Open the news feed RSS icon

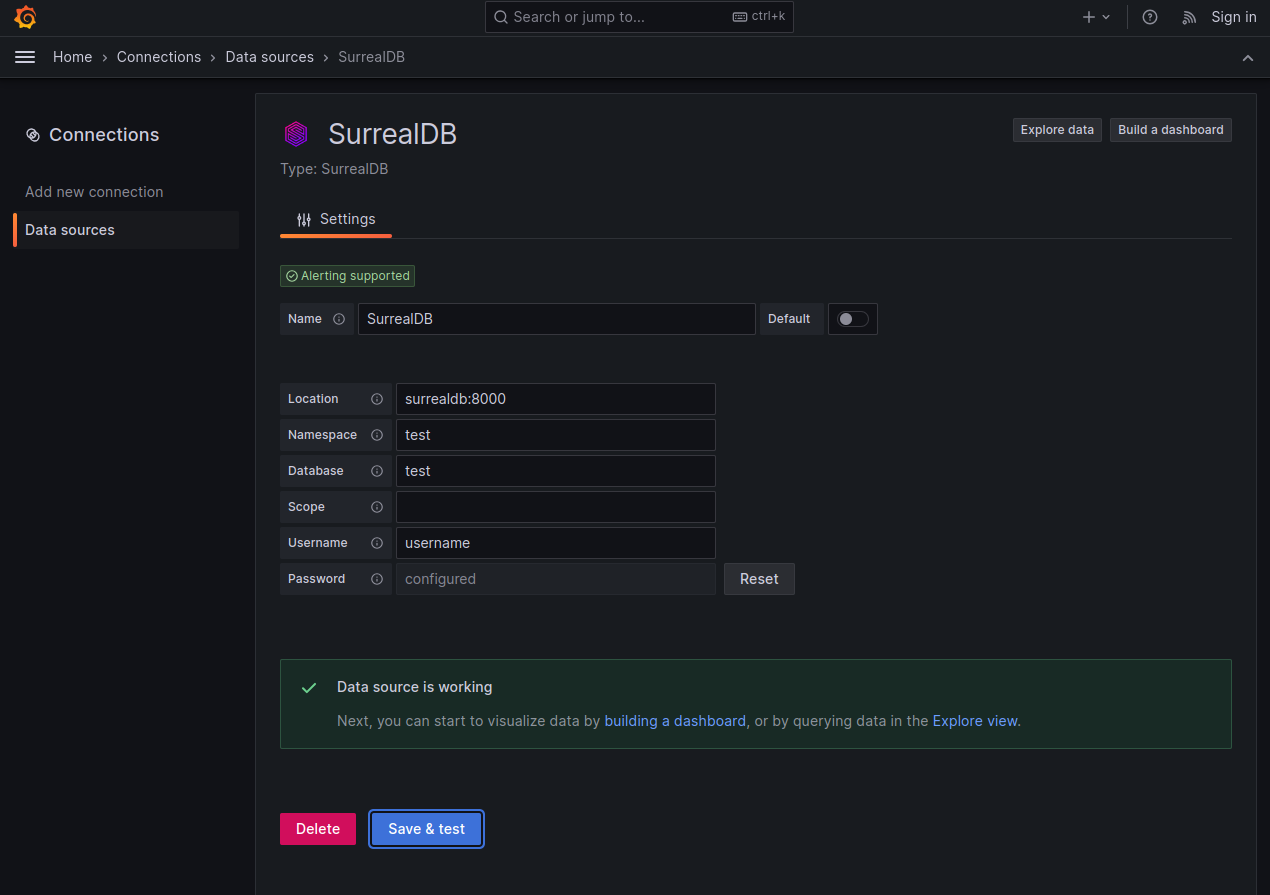[x=1189, y=17]
